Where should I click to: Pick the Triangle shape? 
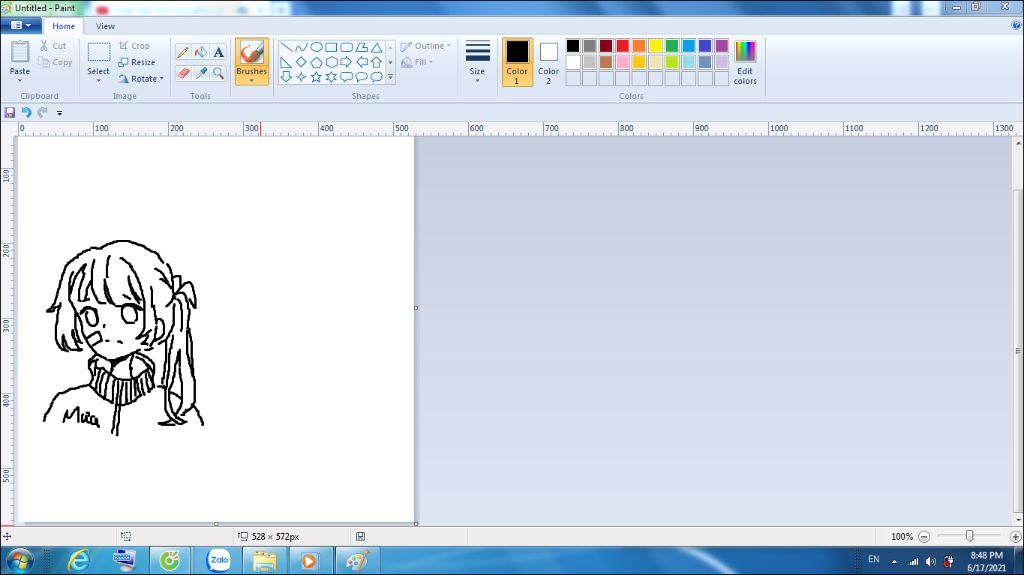(x=377, y=47)
